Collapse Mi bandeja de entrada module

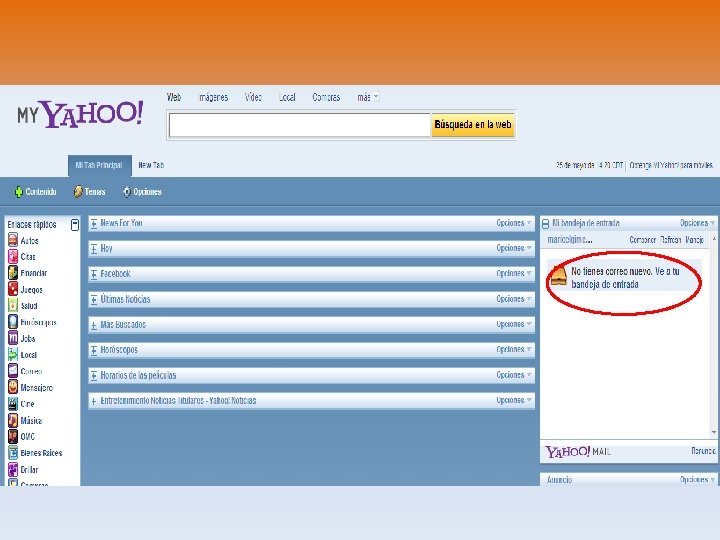coord(546,224)
